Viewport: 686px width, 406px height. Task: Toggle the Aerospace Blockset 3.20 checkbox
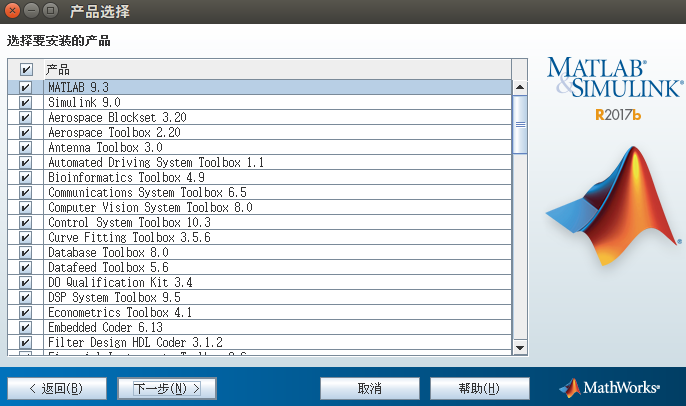coord(25,117)
